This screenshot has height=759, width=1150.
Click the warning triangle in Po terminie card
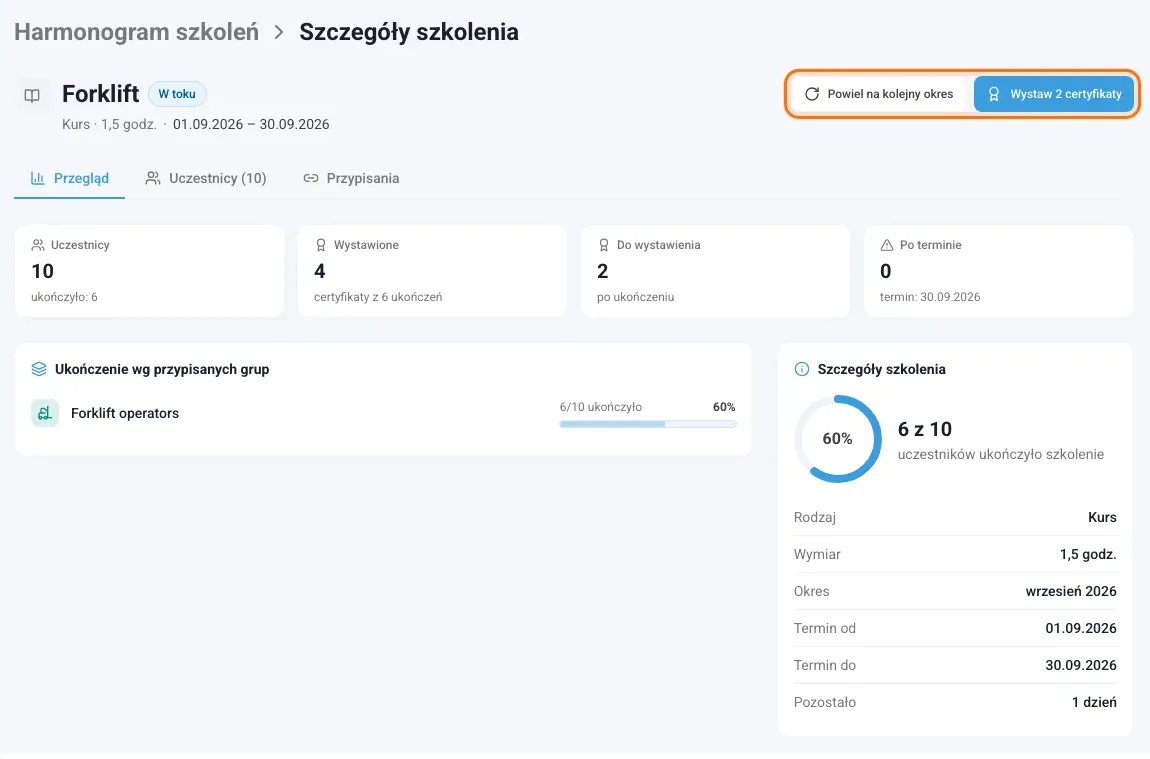887,245
